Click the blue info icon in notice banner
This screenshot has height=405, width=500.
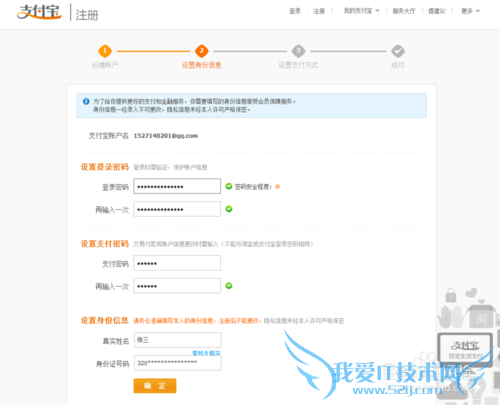[86, 101]
